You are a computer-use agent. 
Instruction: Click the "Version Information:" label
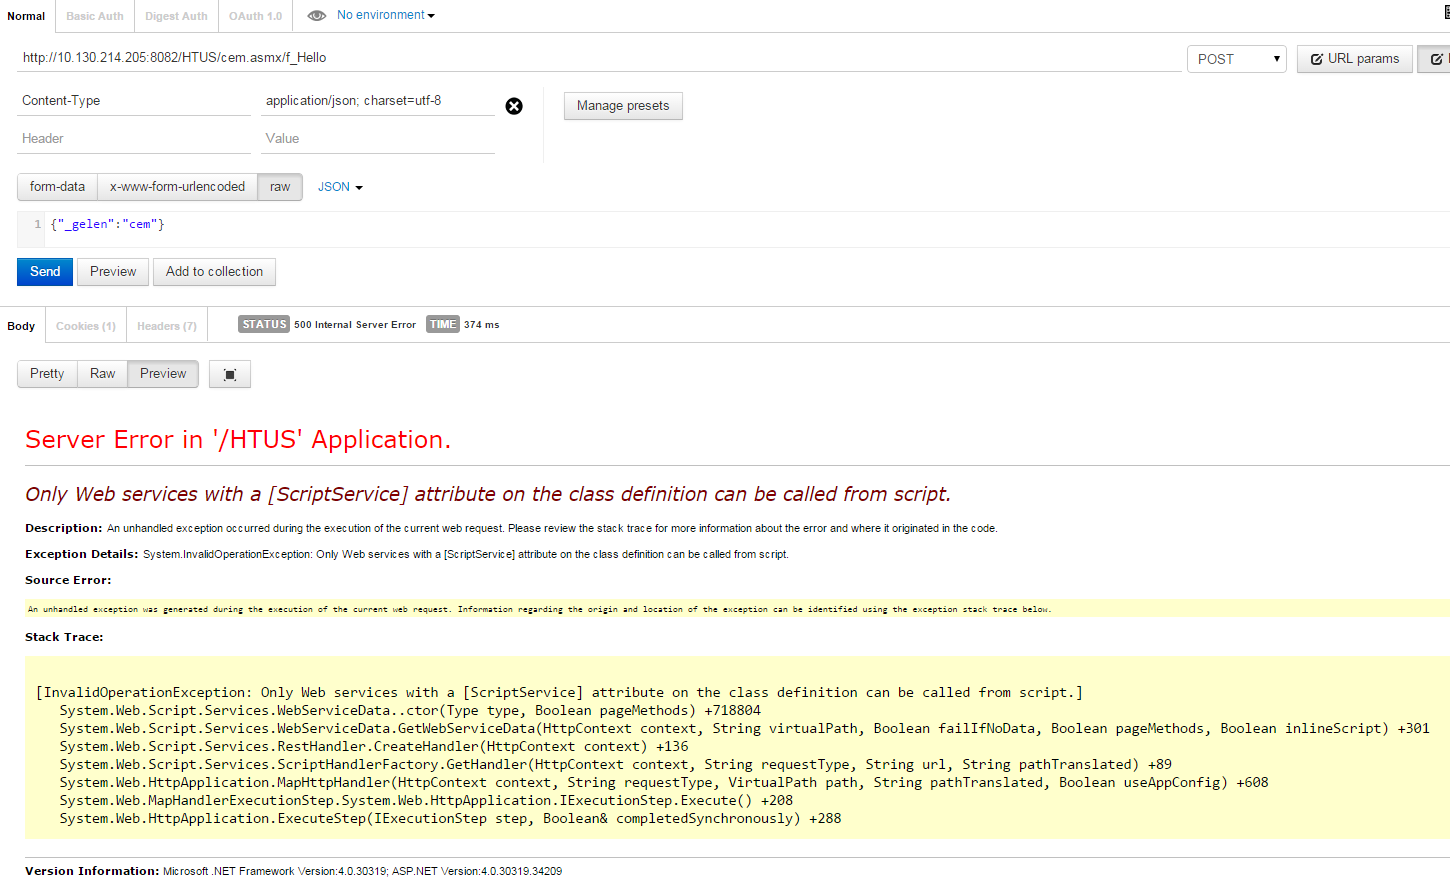[x=92, y=871]
